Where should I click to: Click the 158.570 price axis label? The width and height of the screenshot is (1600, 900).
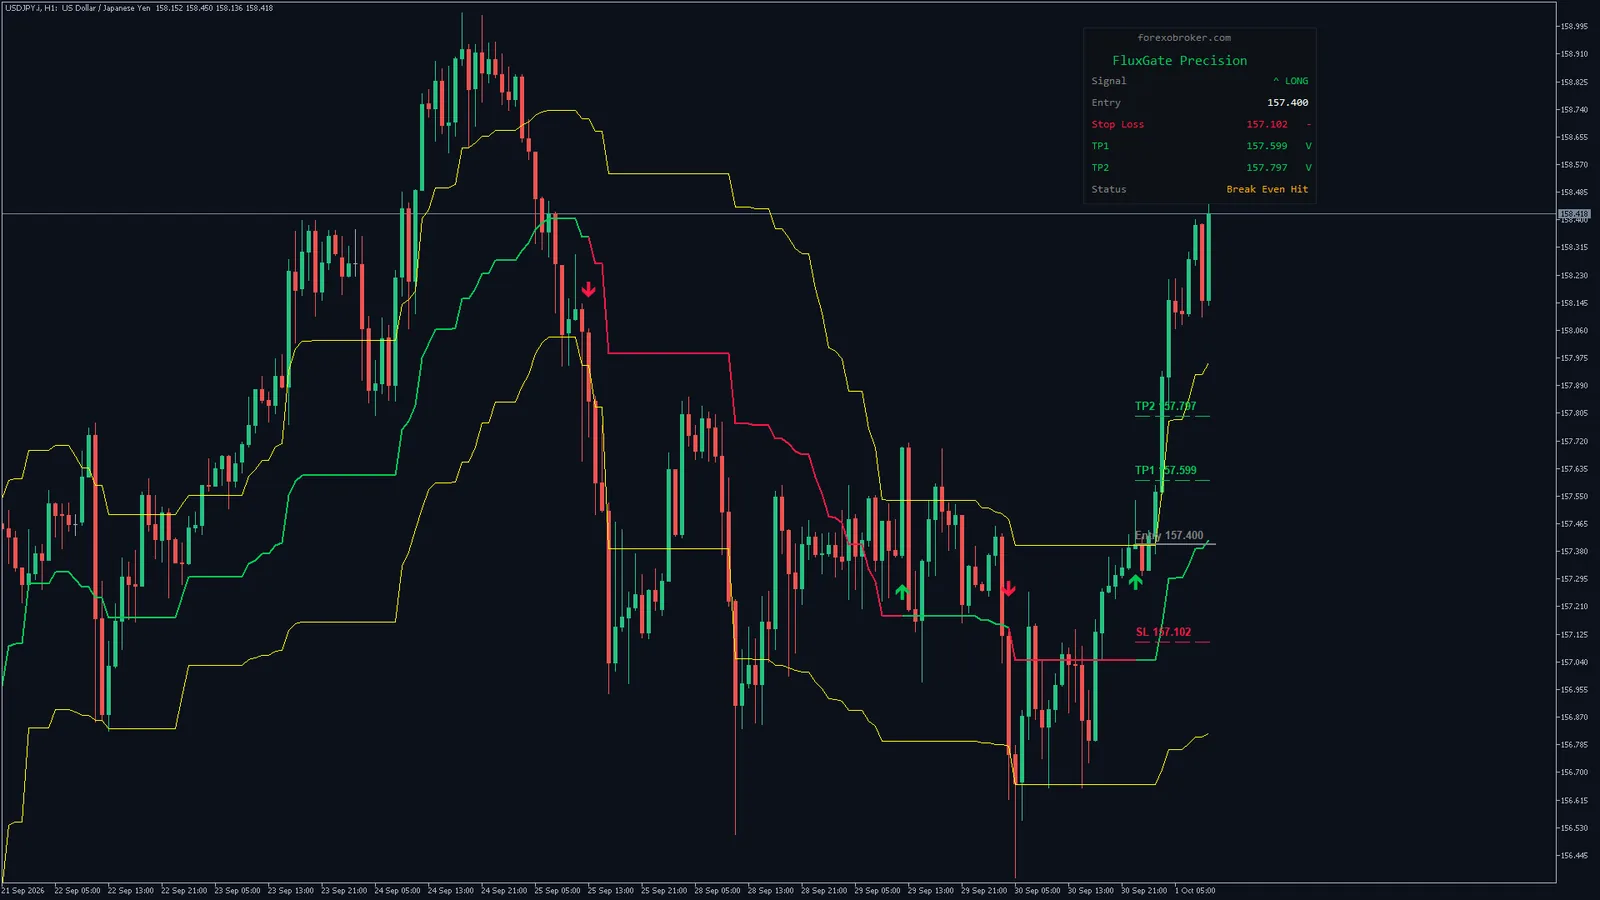coord(1574,165)
